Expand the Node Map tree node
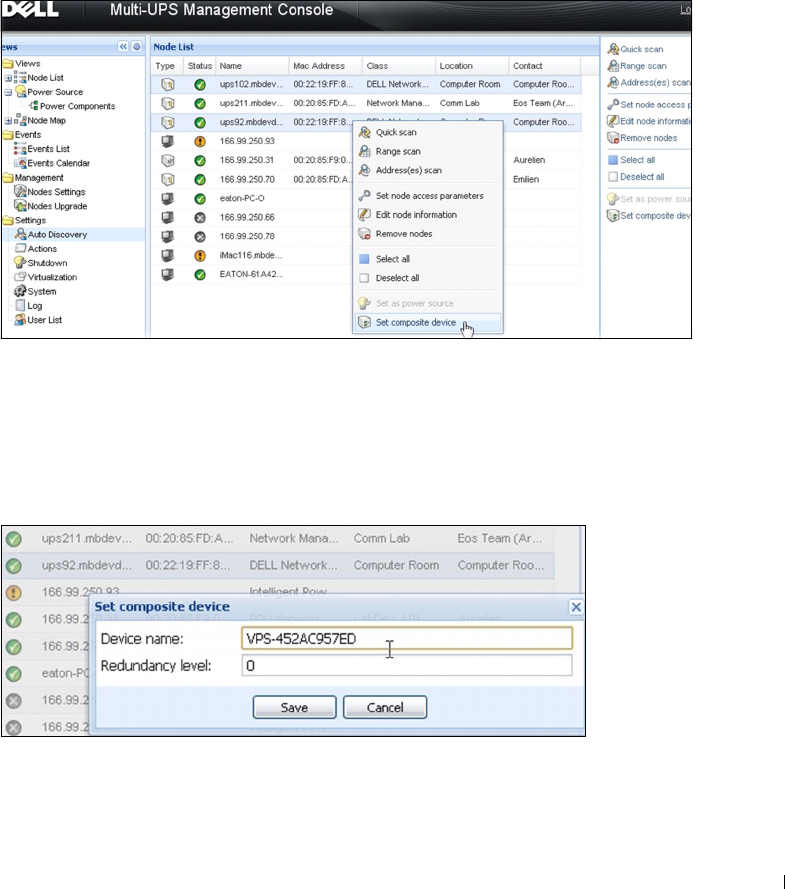This screenshot has height=889, width=785. tap(9, 121)
